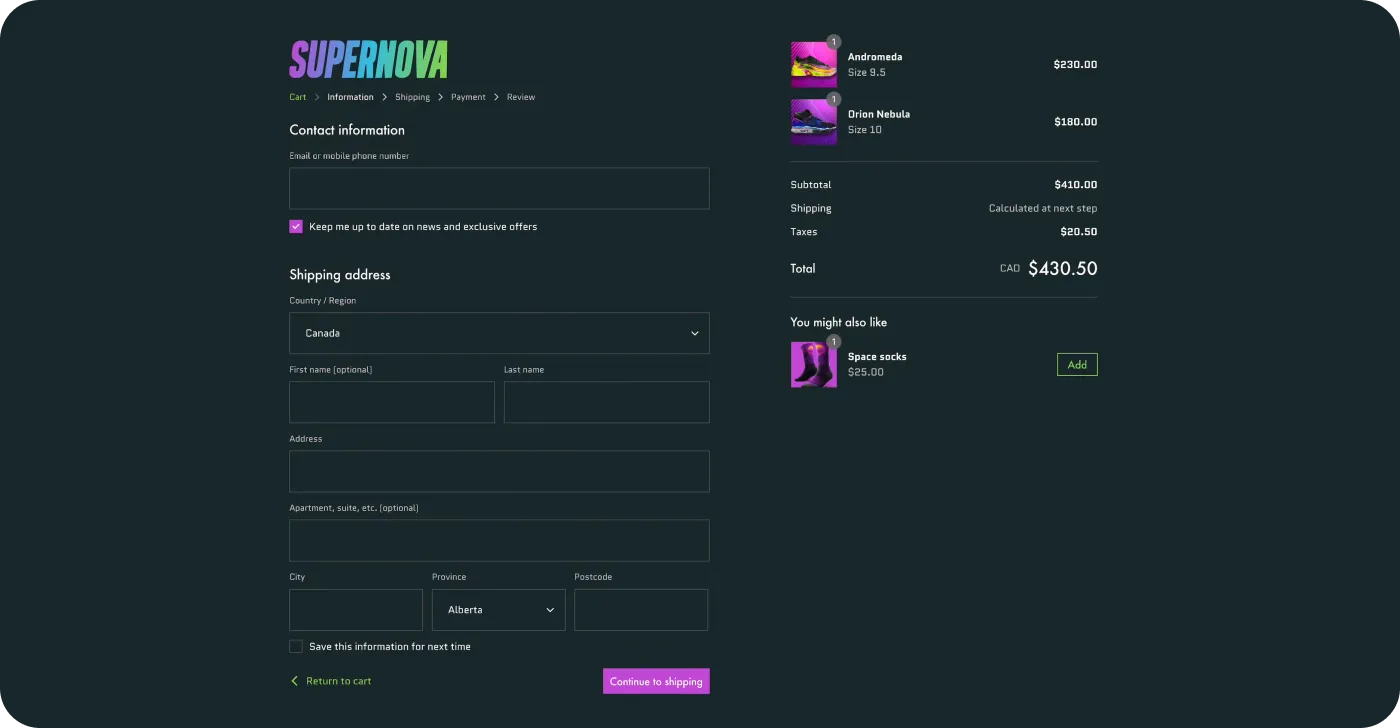Select Shipping in the breadcrumb navigation
Viewport: 1400px width, 728px height.
(x=412, y=97)
